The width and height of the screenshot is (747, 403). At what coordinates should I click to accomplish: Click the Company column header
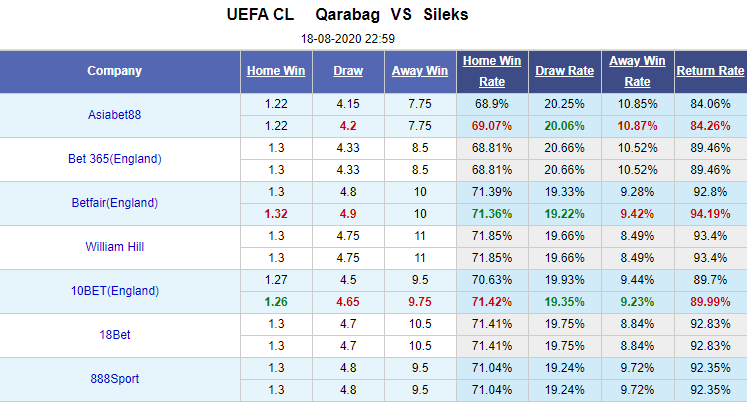click(114, 71)
